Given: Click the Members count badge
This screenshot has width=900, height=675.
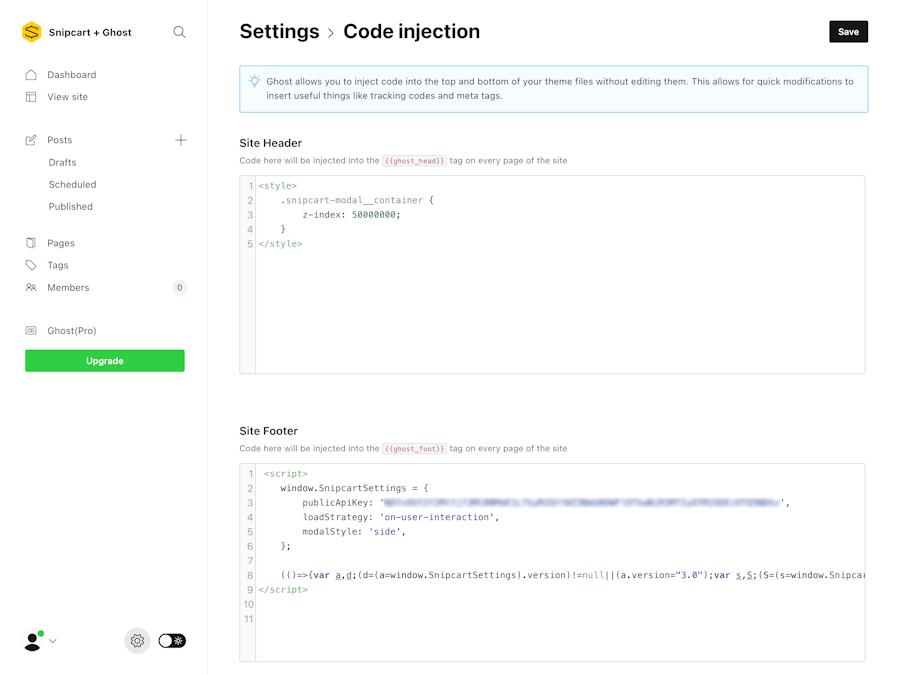Looking at the screenshot, I should tap(180, 288).
